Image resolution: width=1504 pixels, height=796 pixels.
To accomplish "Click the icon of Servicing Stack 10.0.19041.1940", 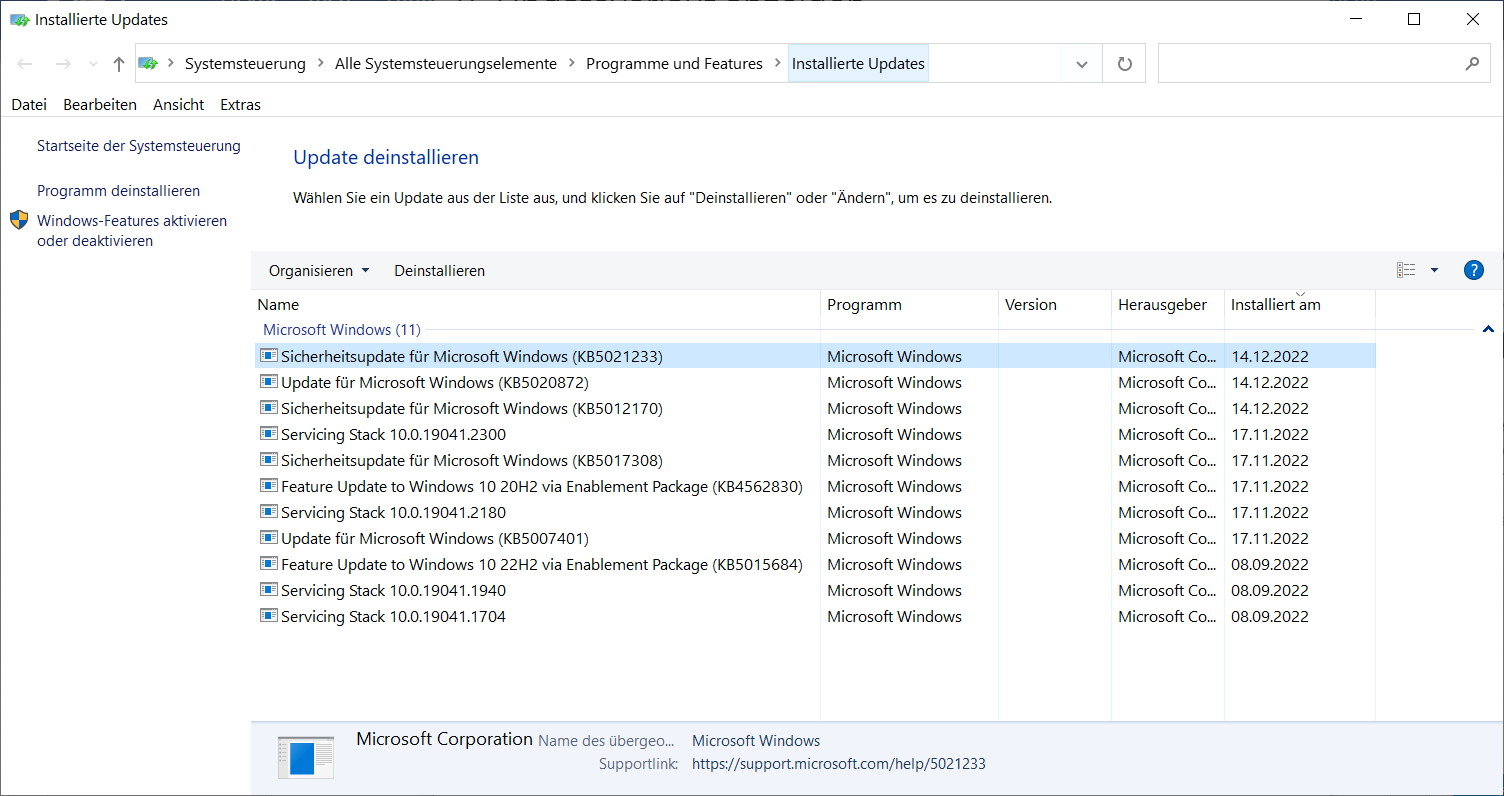I will coord(268,590).
